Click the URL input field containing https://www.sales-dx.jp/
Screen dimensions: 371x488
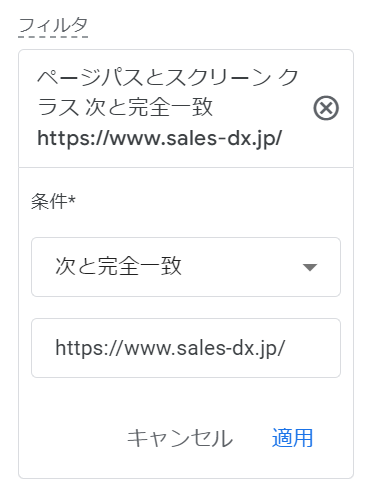coord(186,348)
